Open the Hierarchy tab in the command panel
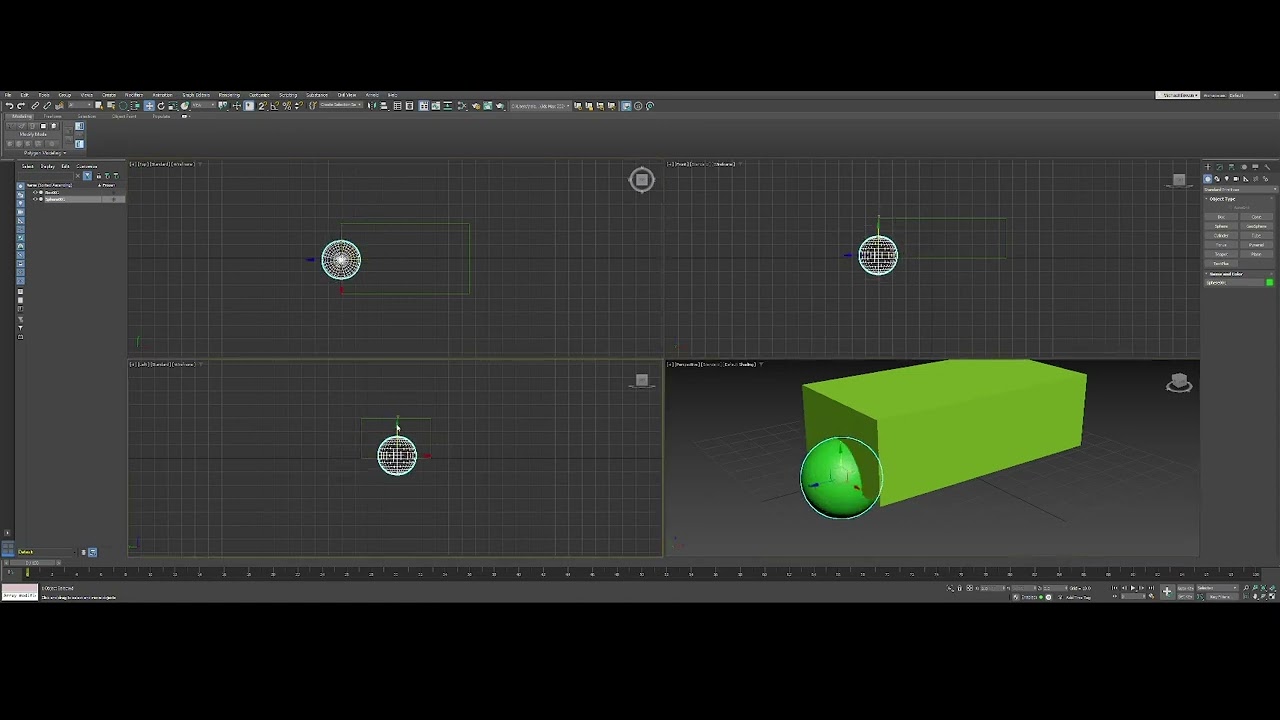 (1231, 167)
